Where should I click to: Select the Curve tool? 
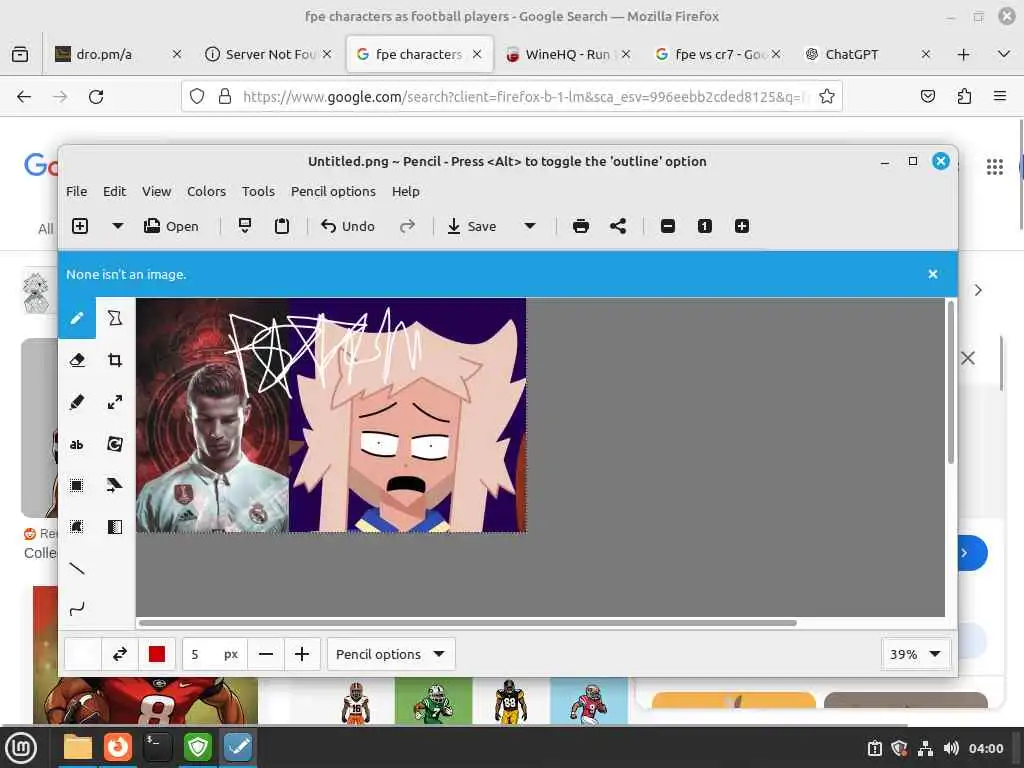(76, 609)
